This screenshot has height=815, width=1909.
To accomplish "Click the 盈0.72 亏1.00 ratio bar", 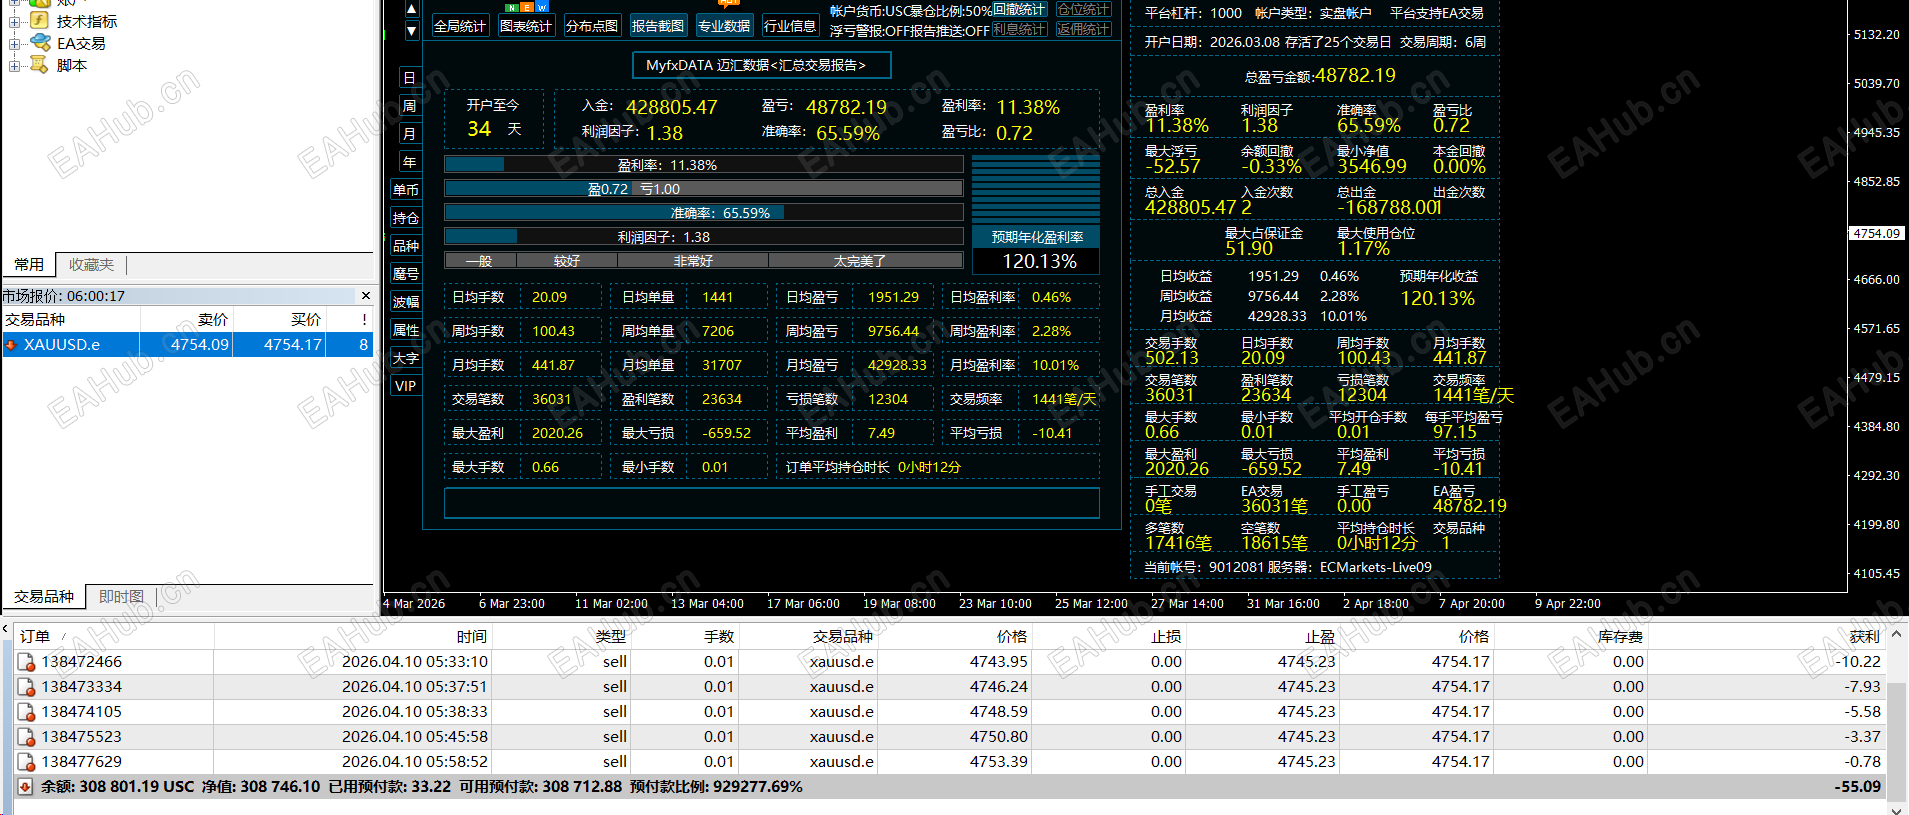I will pyautogui.click(x=704, y=189).
